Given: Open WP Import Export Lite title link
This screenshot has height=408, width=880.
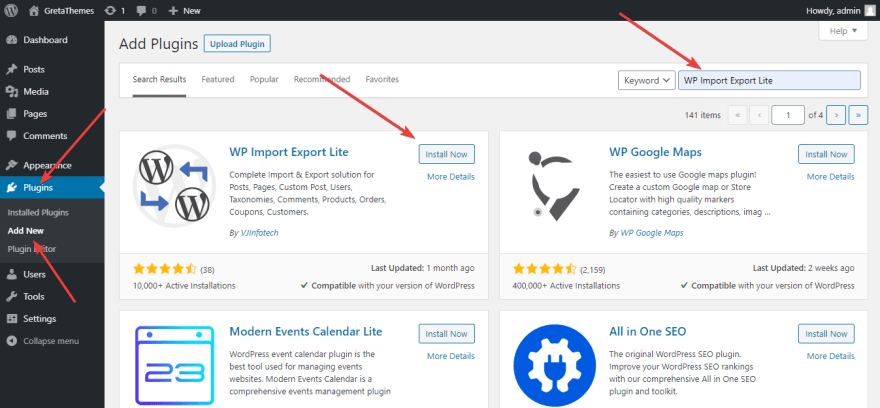Looking at the screenshot, I should click(x=289, y=152).
